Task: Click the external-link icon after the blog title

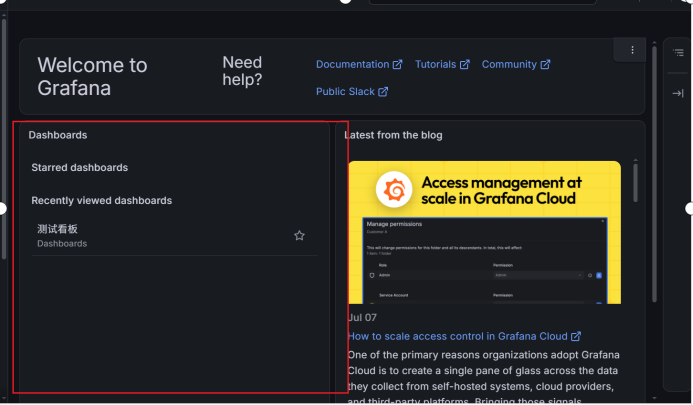Action: [x=575, y=336]
